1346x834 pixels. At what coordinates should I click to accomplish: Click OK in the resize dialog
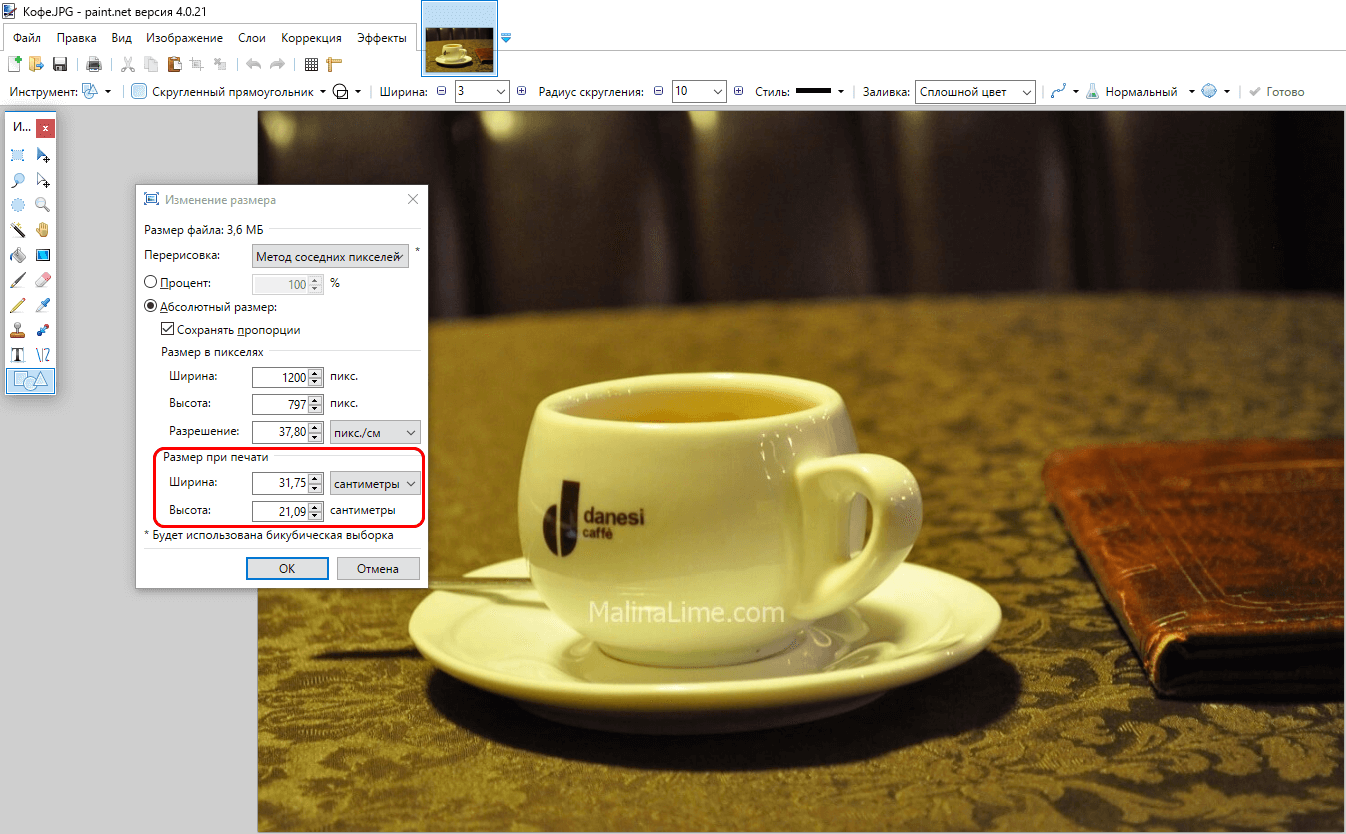pyautogui.click(x=287, y=568)
